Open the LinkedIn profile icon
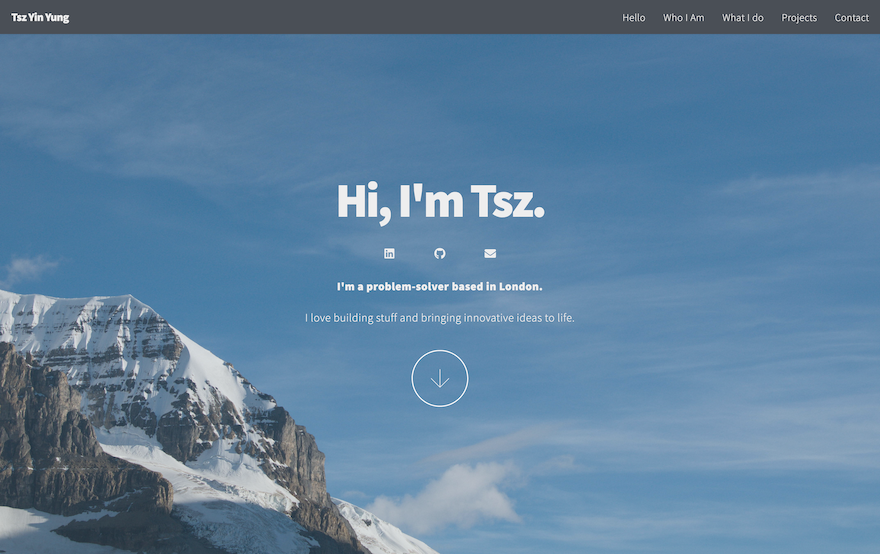 pyautogui.click(x=389, y=254)
